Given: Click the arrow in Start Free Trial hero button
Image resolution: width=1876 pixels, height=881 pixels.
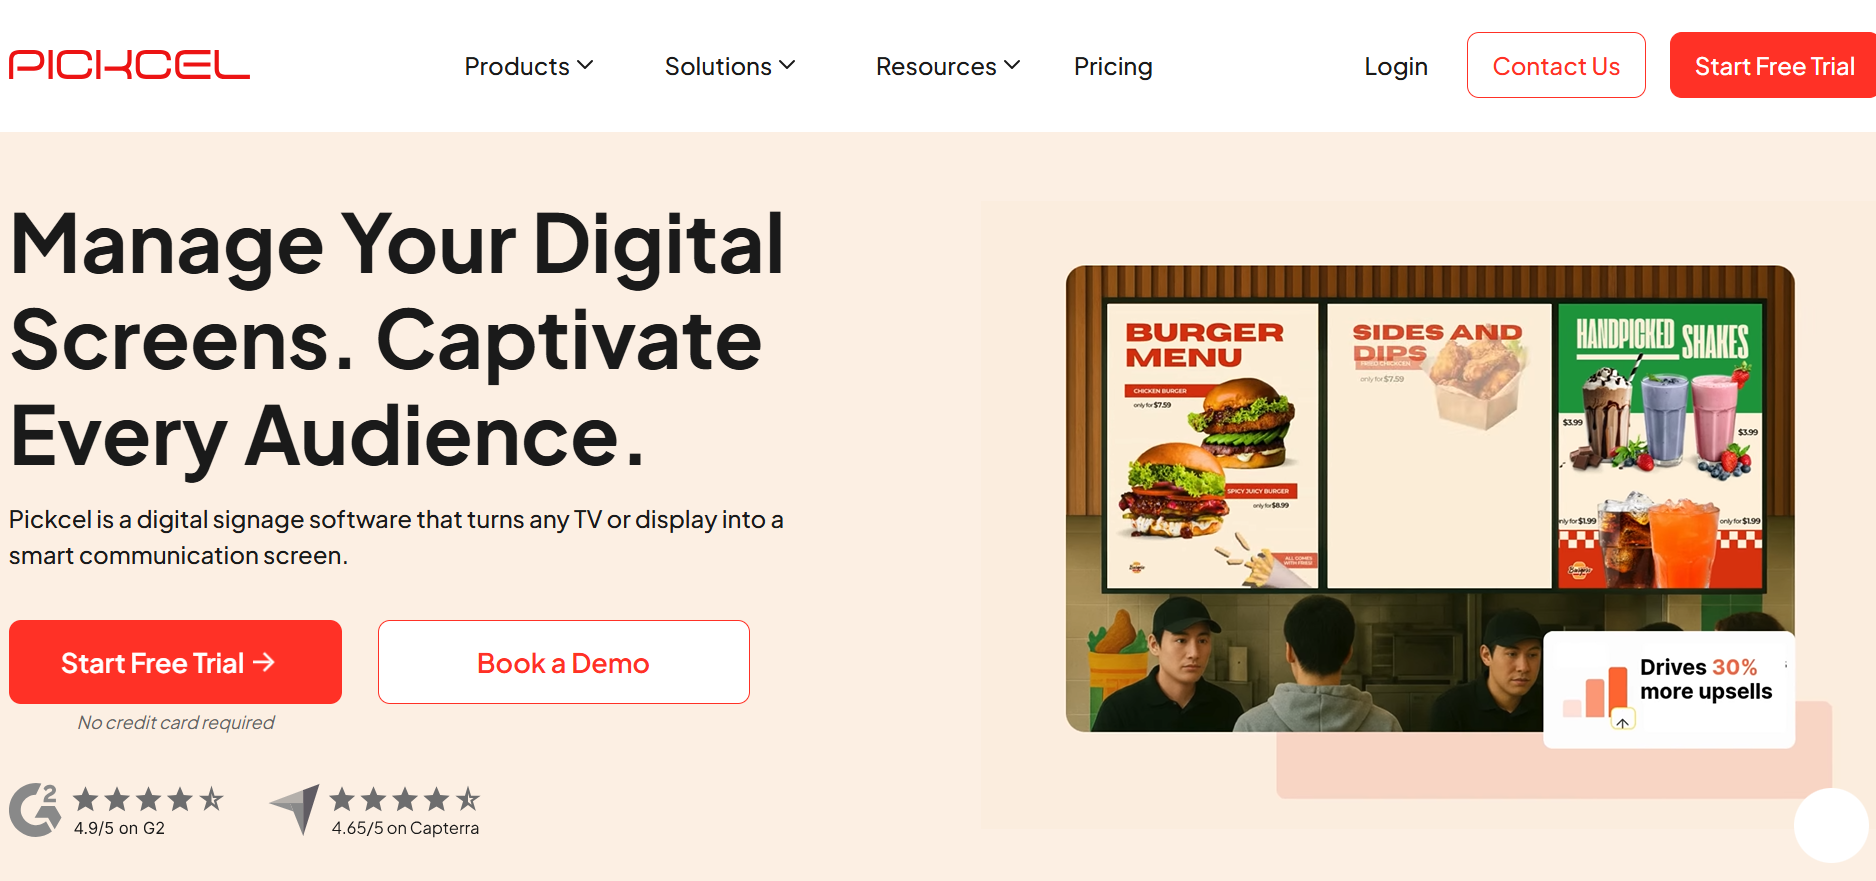Looking at the screenshot, I should click(264, 662).
